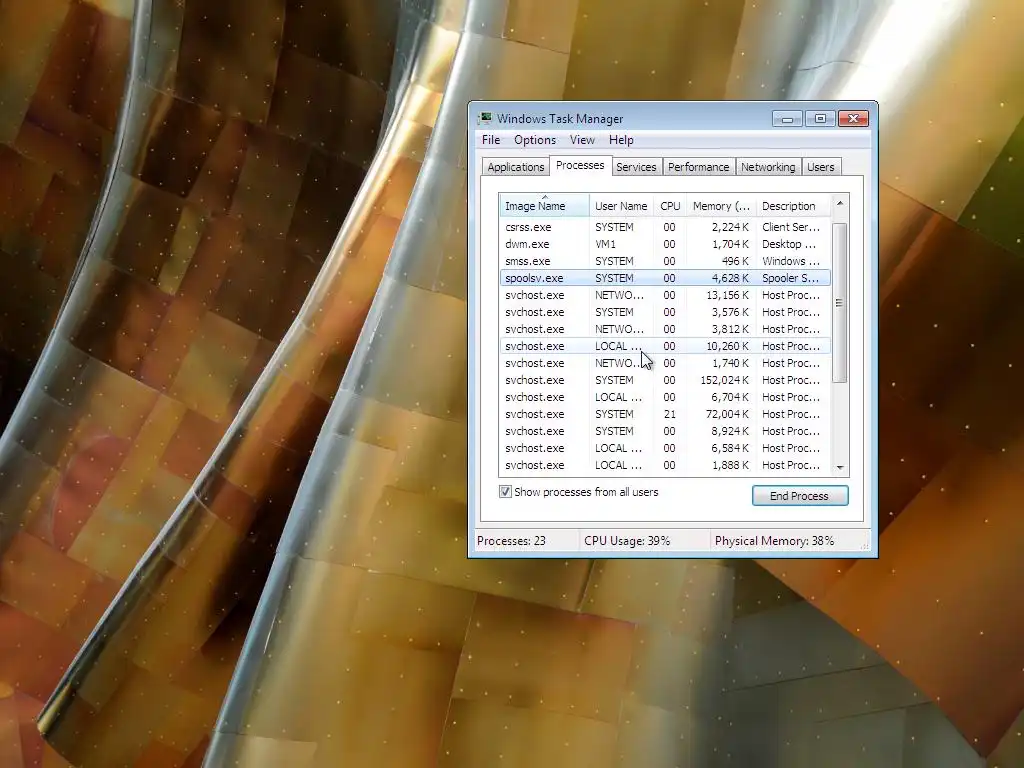Minimize the Task Manager window
Image resolution: width=1024 pixels, height=768 pixels.
coord(788,118)
